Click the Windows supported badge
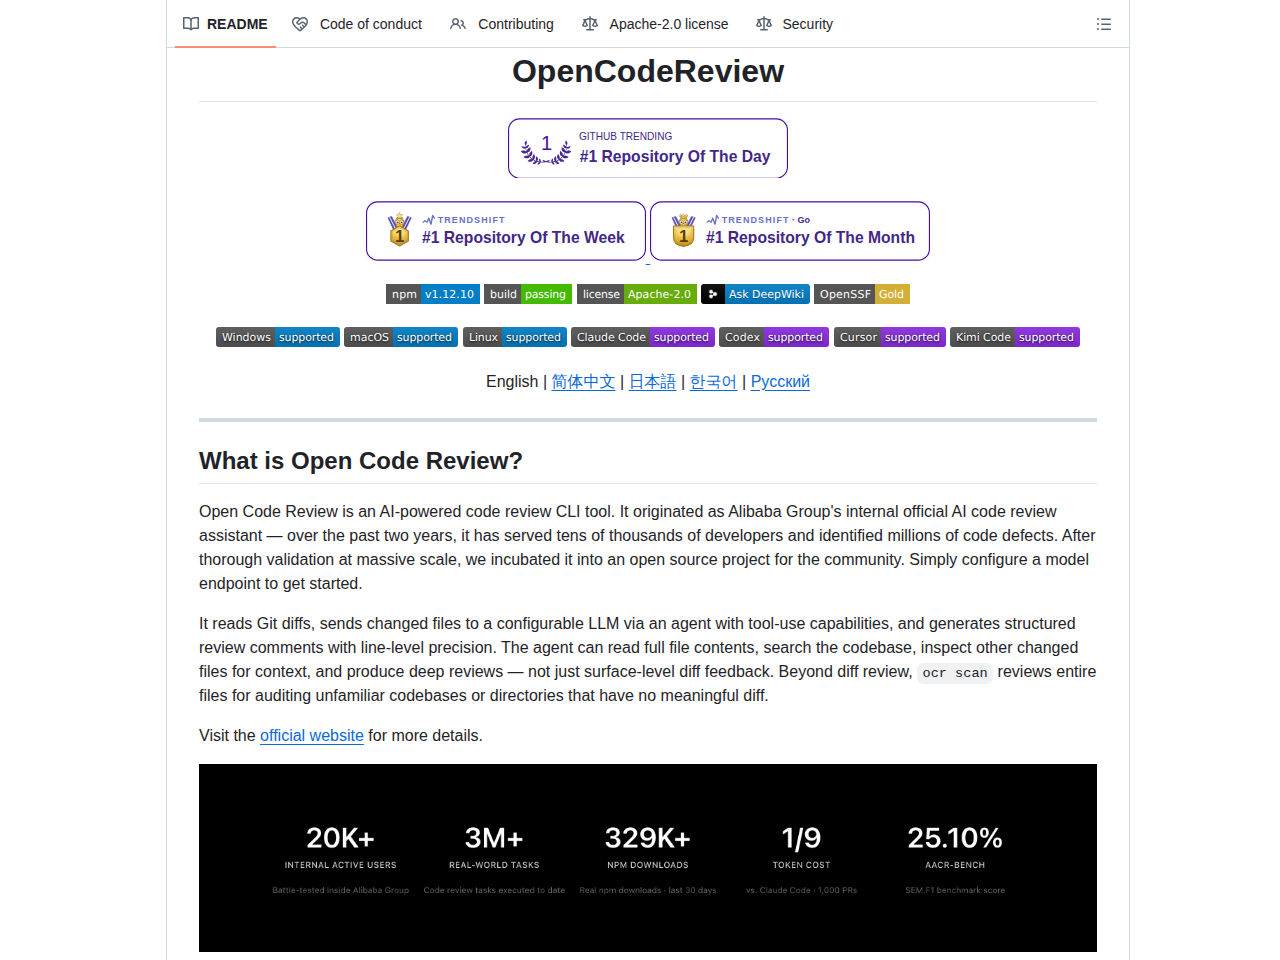Image resolution: width=1280 pixels, height=960 pixels. tap(278, 337)
